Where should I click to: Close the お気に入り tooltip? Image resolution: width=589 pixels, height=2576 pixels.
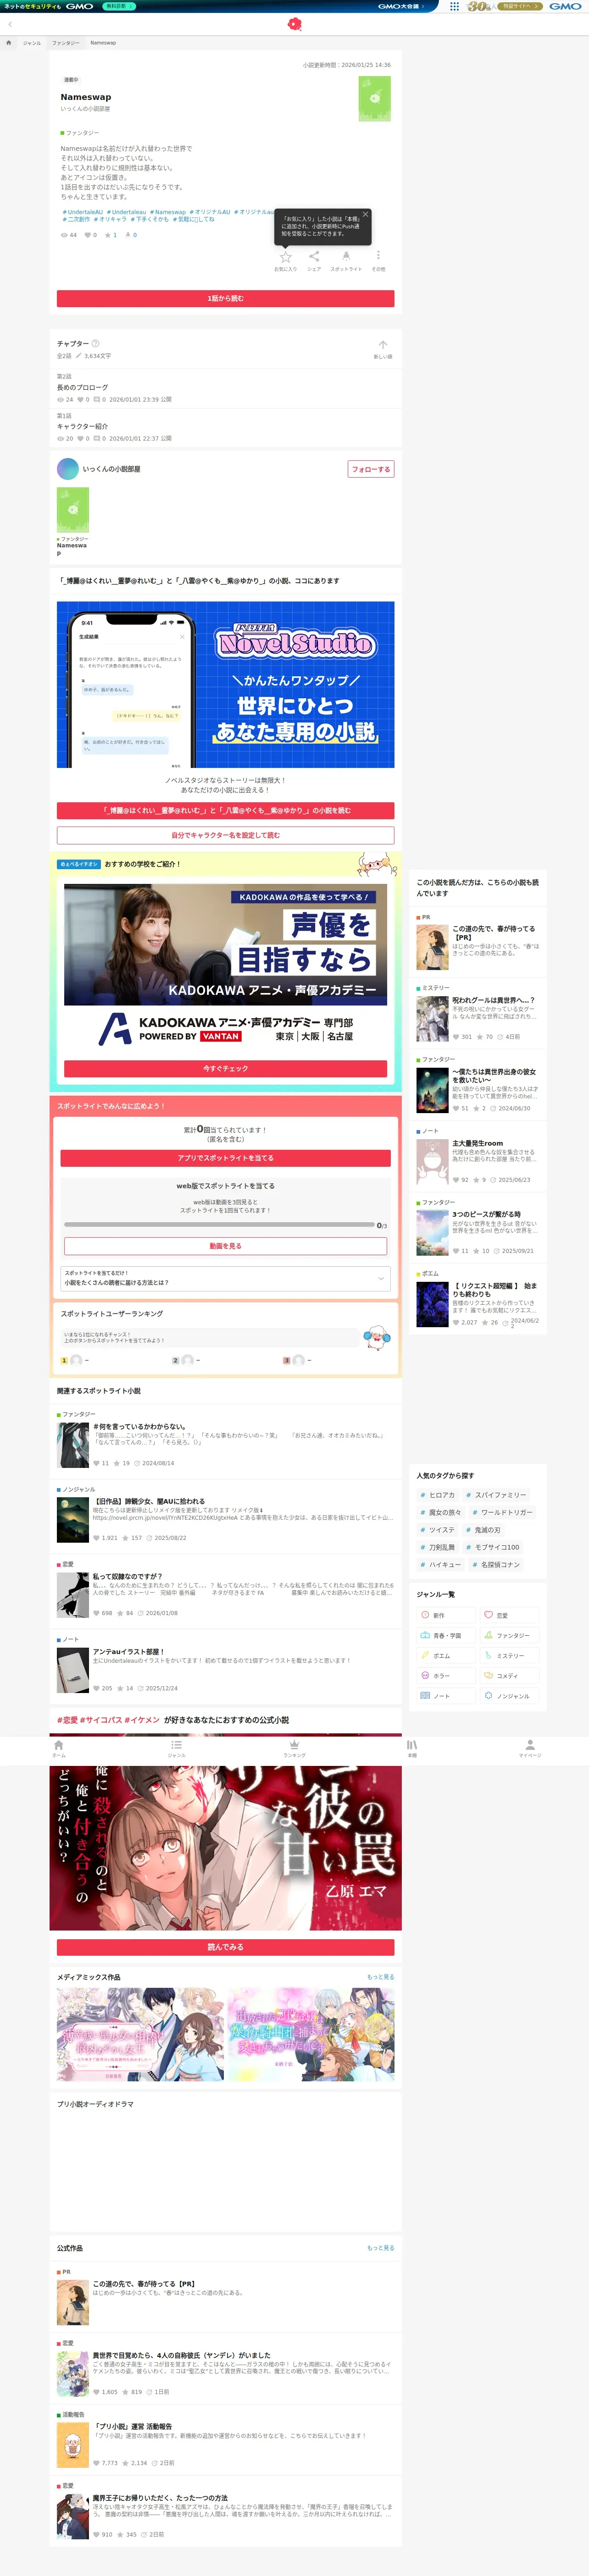point(365,214)
